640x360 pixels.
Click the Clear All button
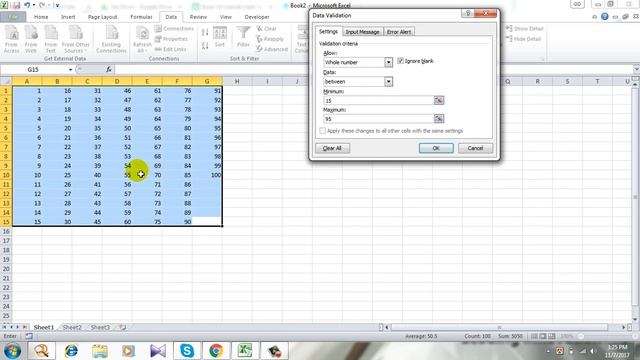tap(332, 148)
